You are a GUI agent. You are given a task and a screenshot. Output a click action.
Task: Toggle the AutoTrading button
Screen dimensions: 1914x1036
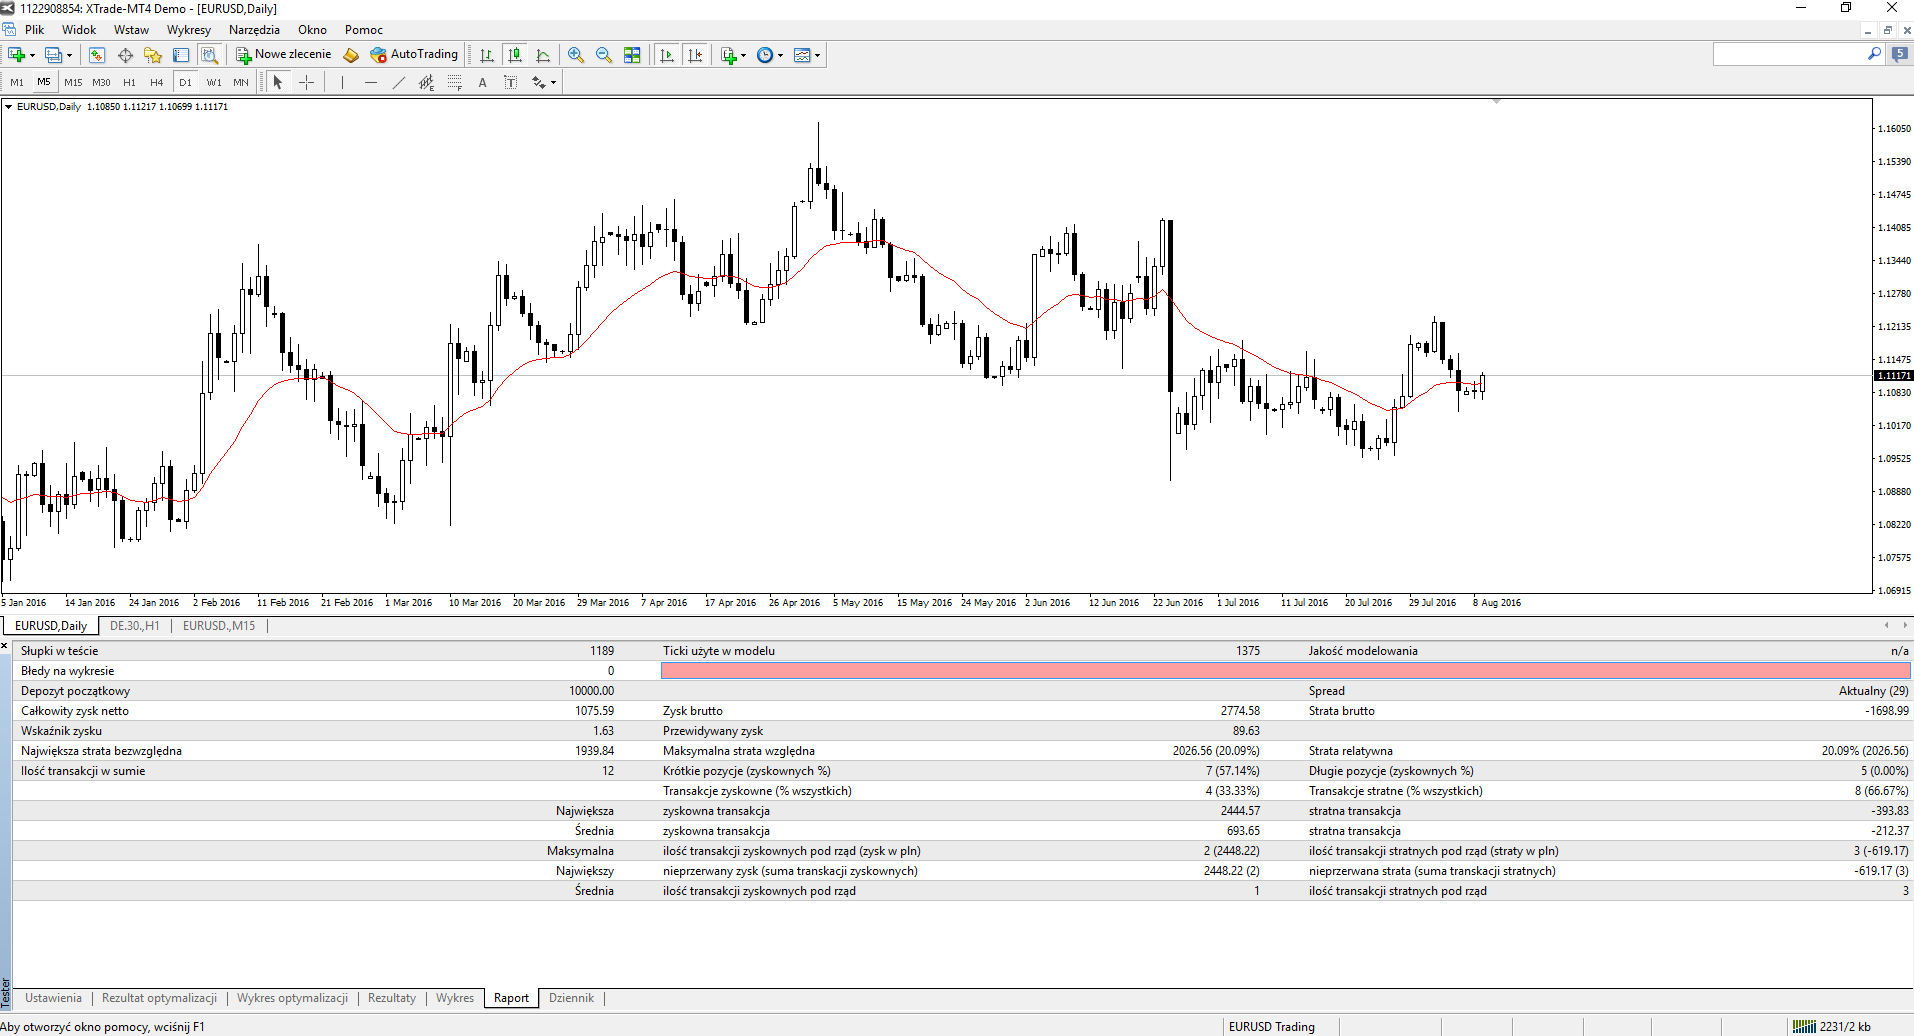click(x=414, y=55)
